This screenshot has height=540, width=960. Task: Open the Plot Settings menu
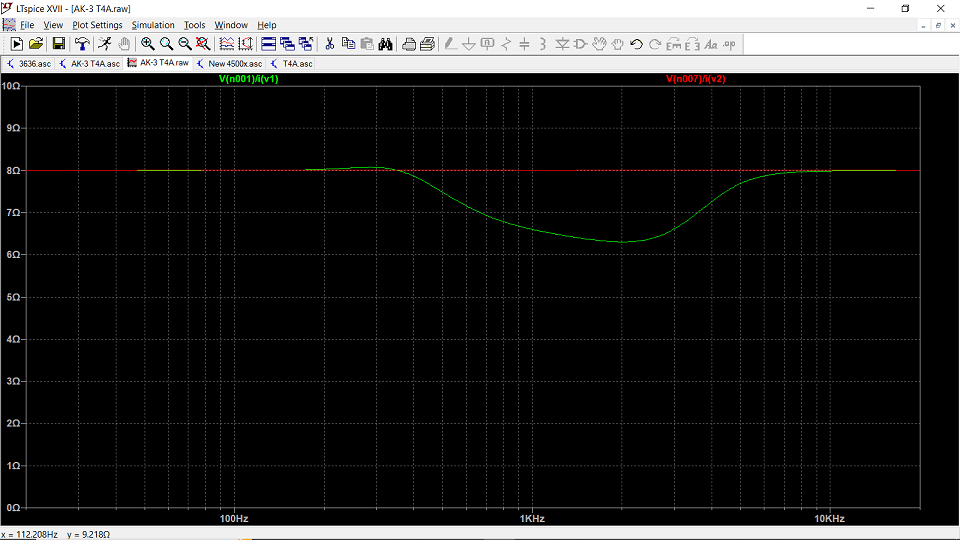(97, 25)
